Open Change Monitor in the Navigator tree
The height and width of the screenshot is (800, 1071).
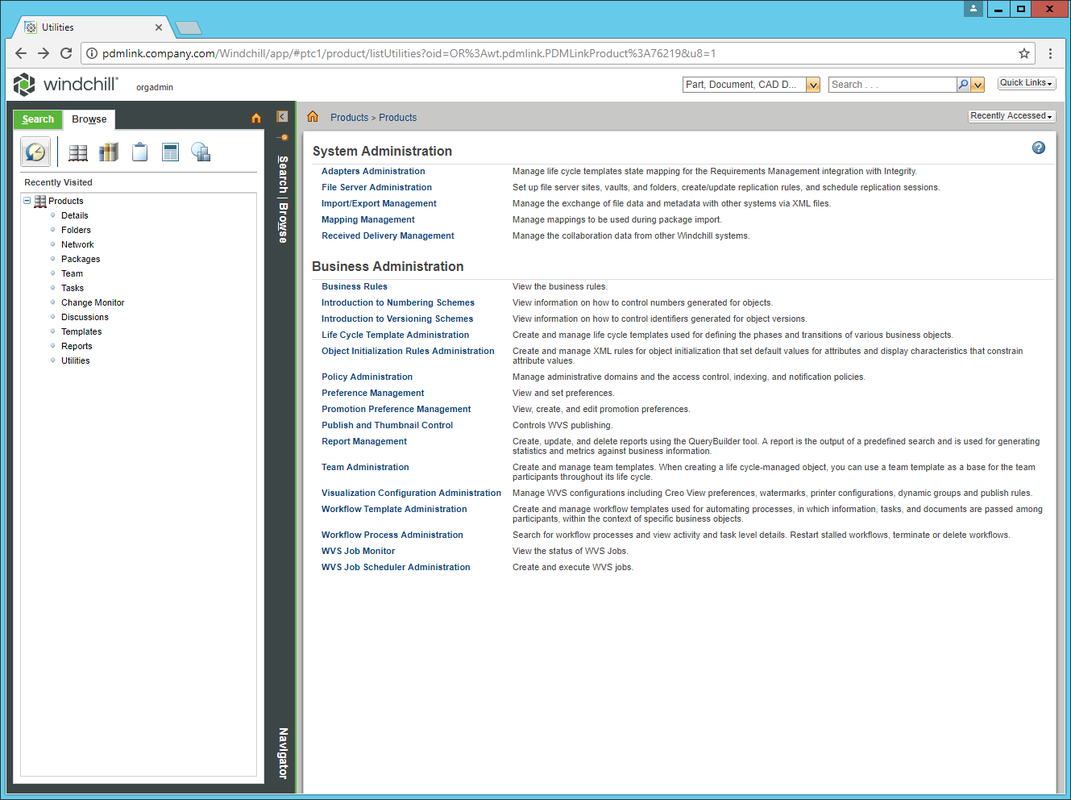pos(93,303)
